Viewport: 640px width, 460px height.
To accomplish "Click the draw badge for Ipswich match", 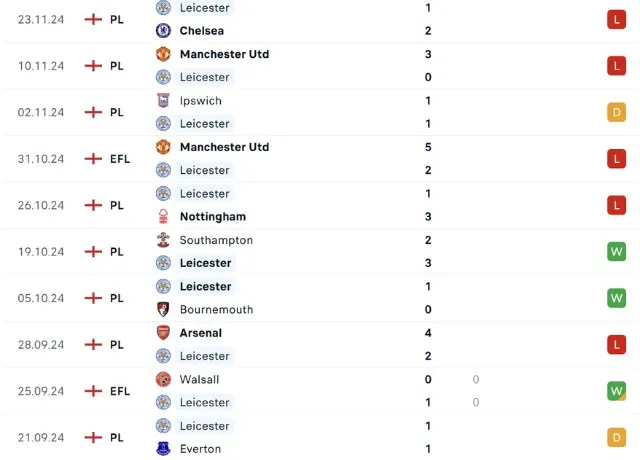I will click(616, 112).
